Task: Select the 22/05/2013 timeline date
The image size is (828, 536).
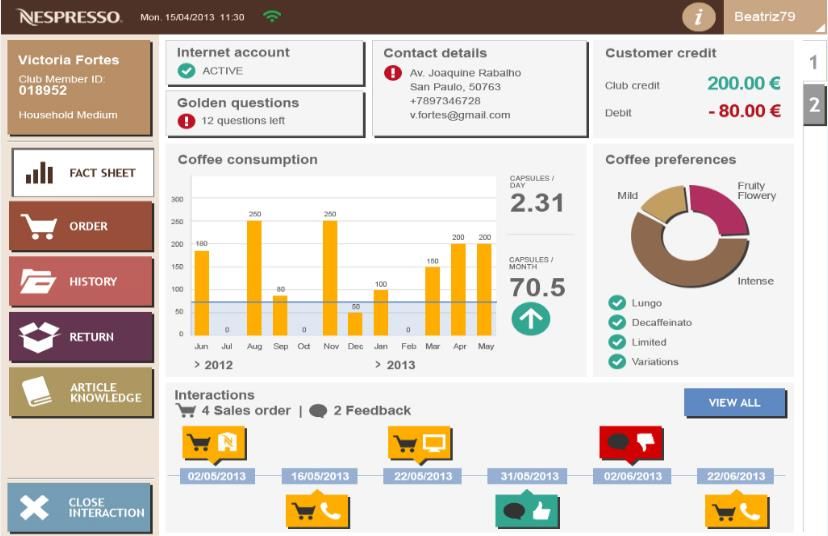Action: click(423, 476)
